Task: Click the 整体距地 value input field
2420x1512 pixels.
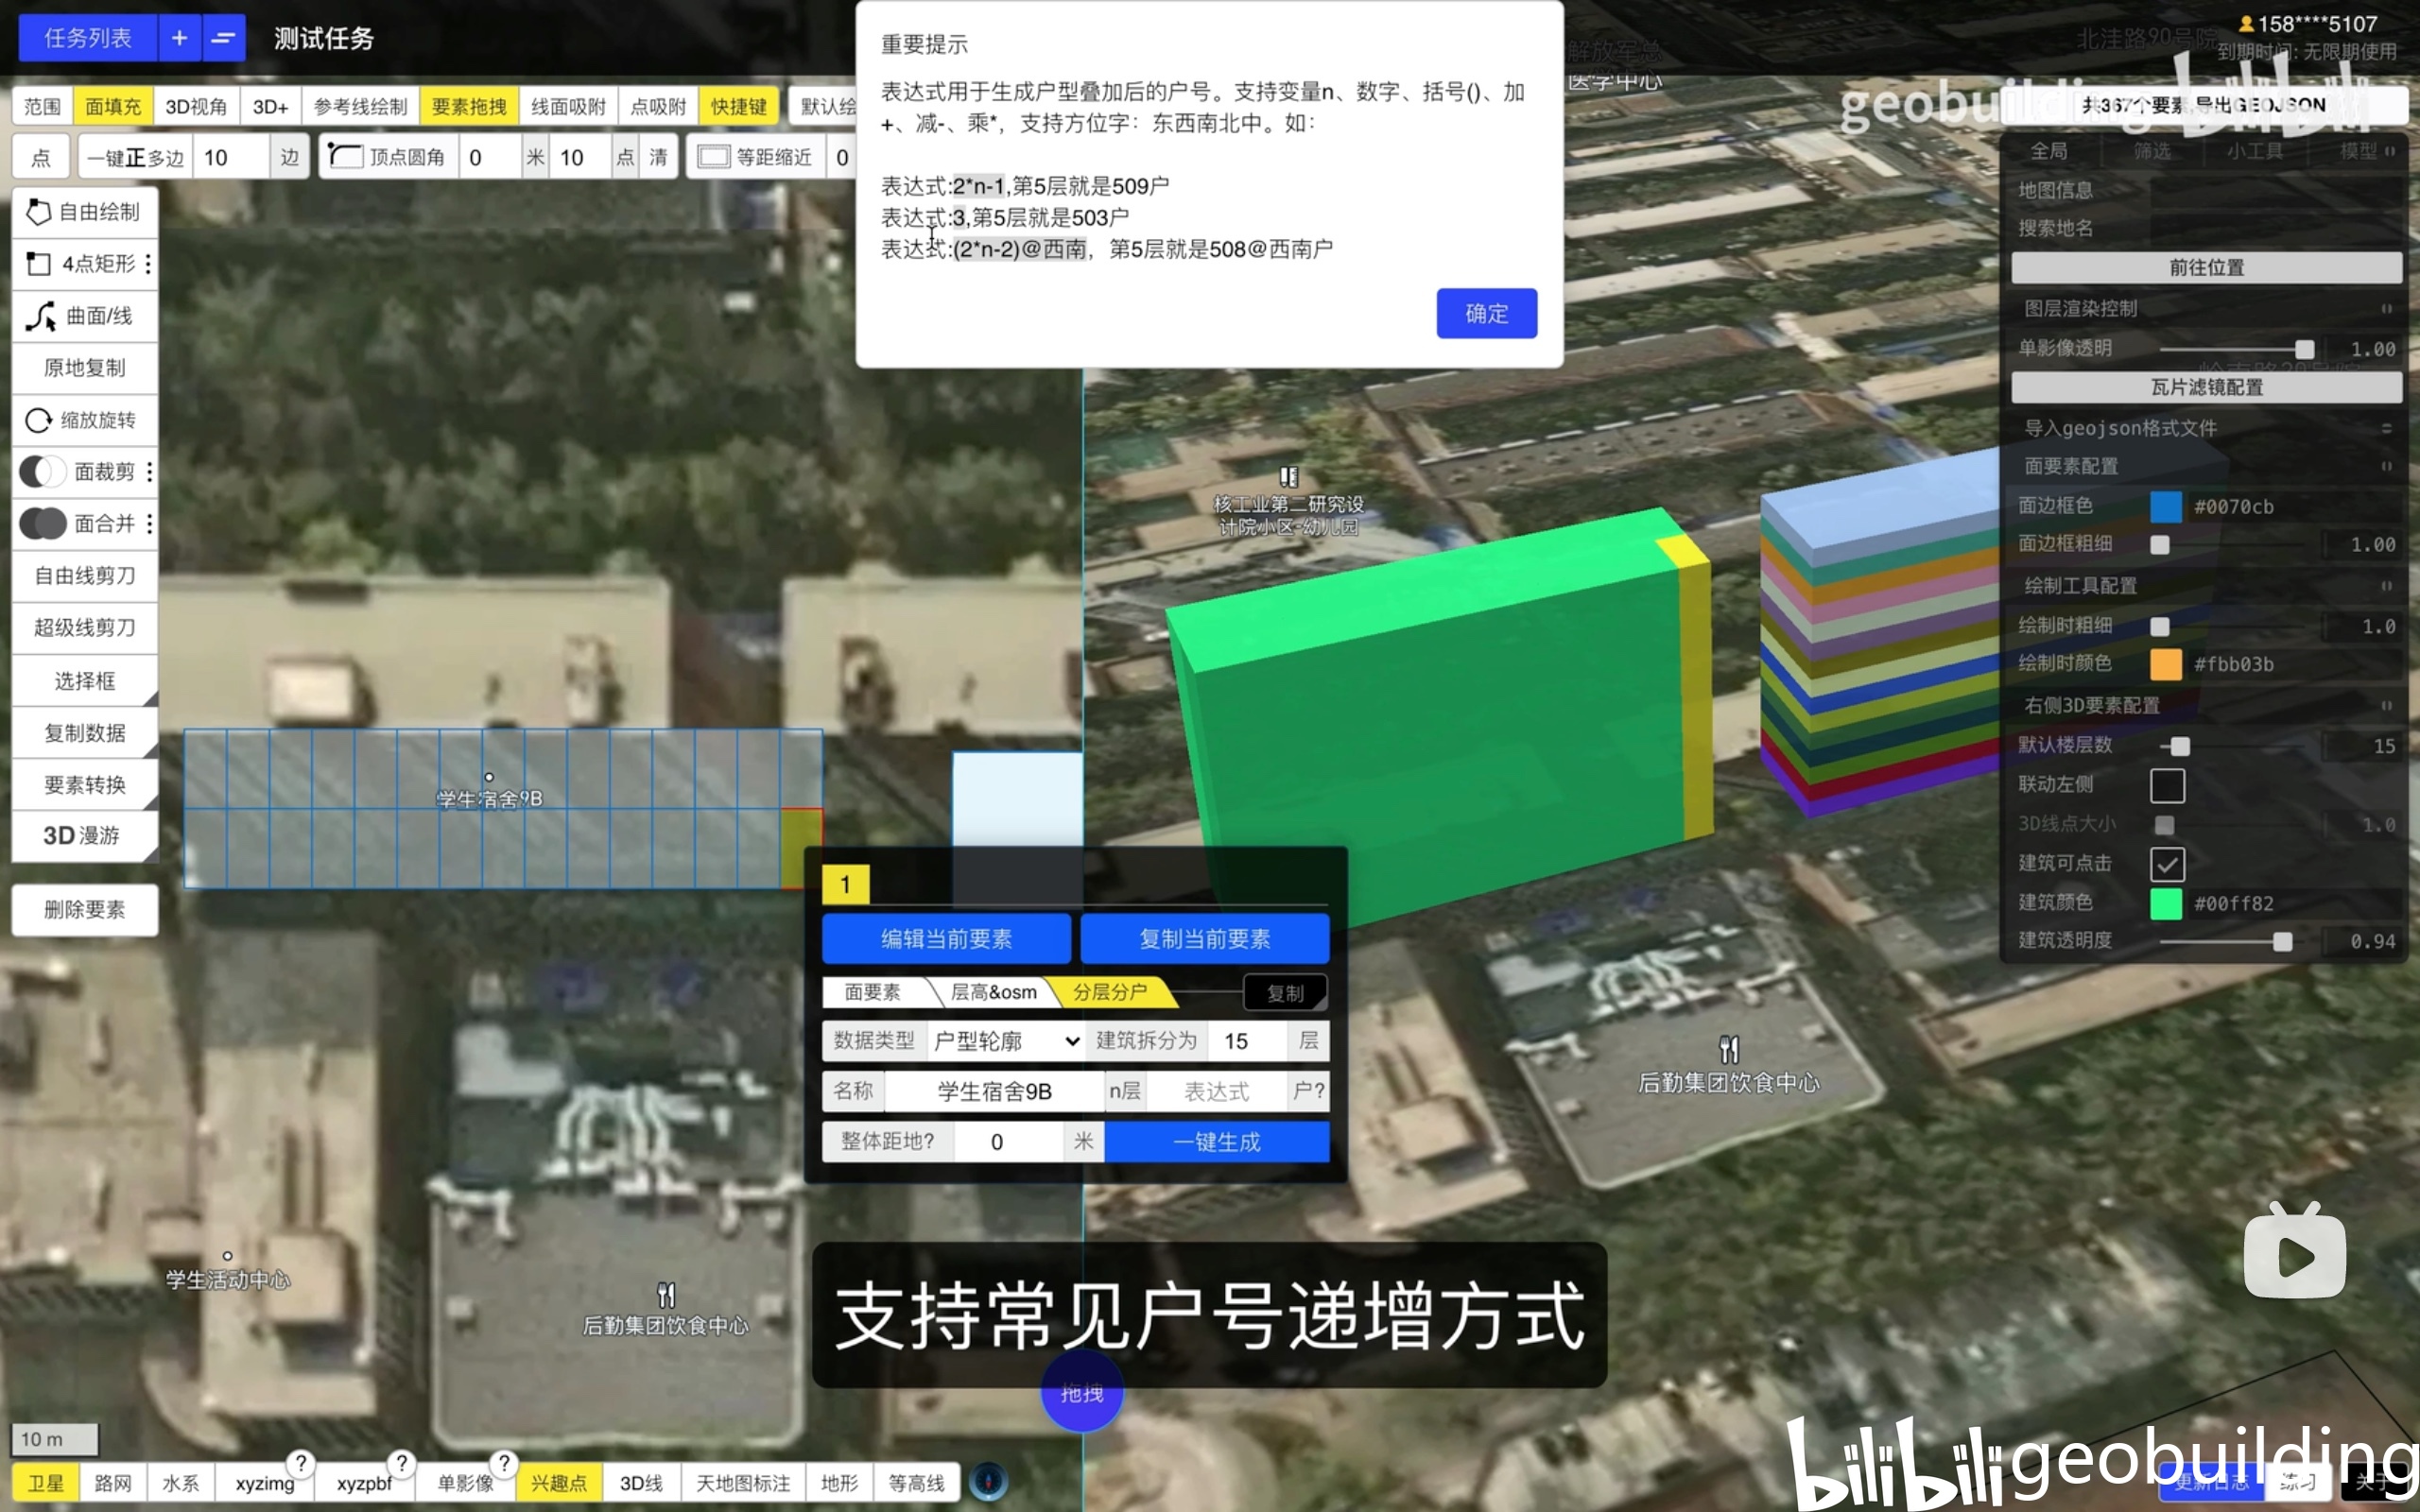Action: coord(1008,1141)
